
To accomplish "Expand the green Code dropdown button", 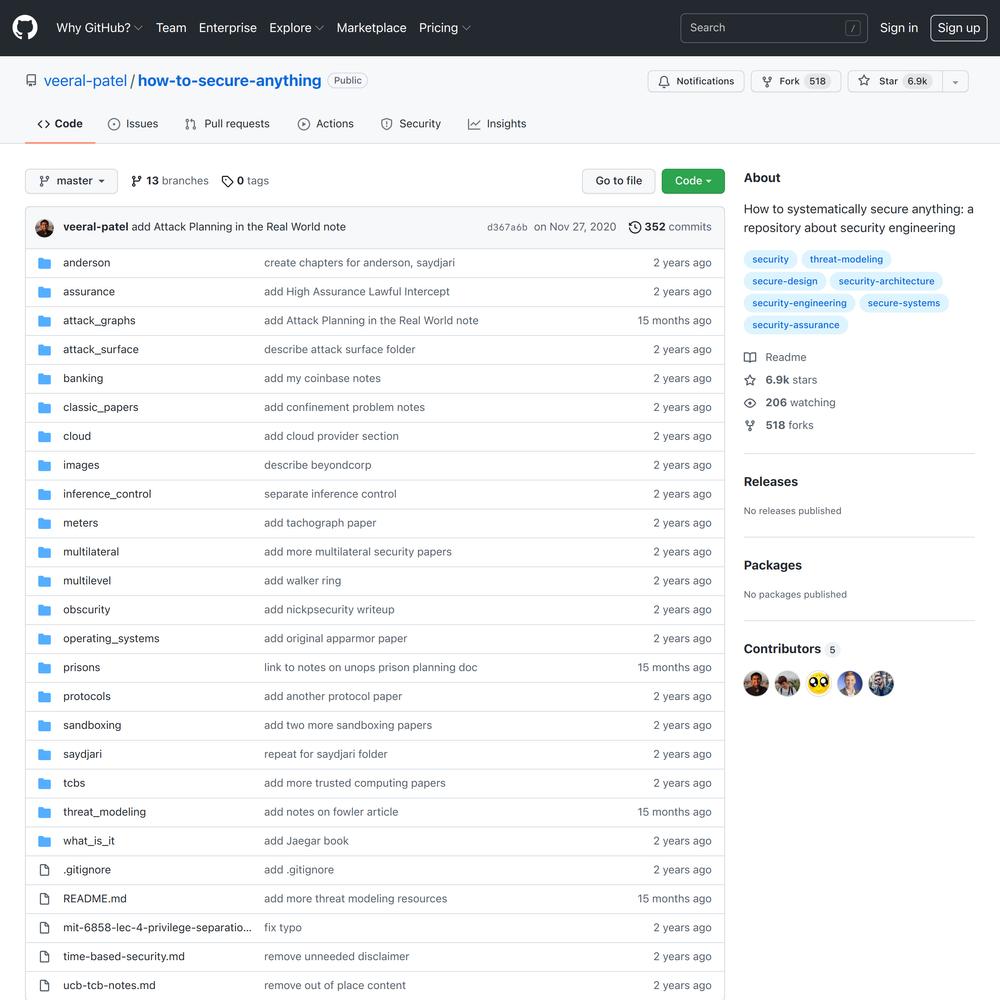I will (x=693, y=181).
